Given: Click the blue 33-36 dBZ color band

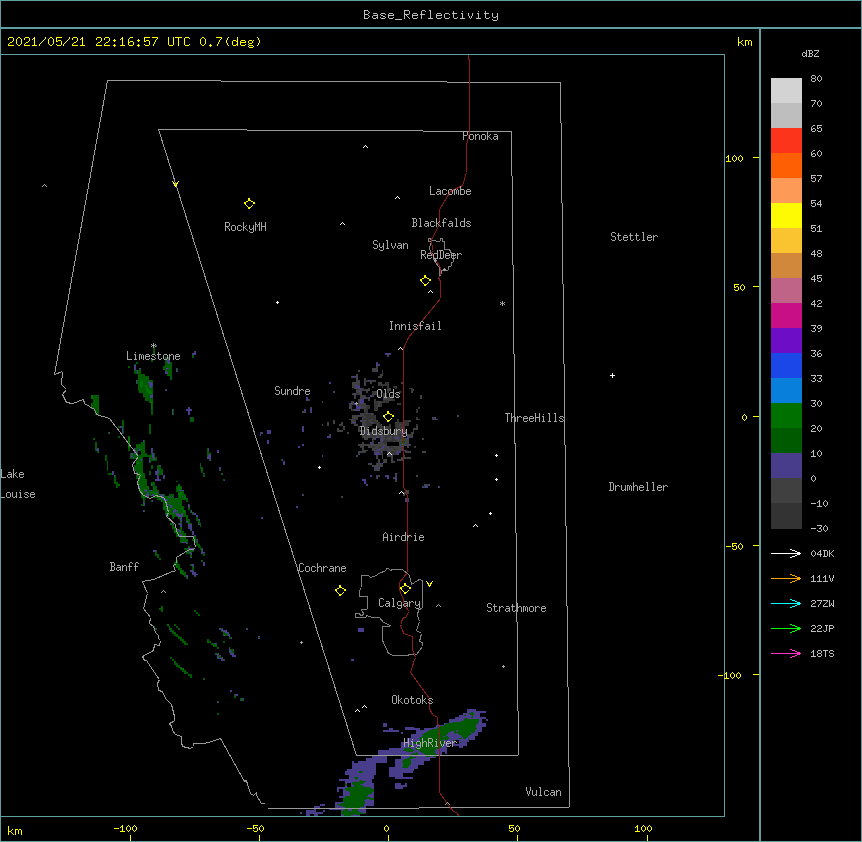Looking at the screenshot, I should (786, 365).
